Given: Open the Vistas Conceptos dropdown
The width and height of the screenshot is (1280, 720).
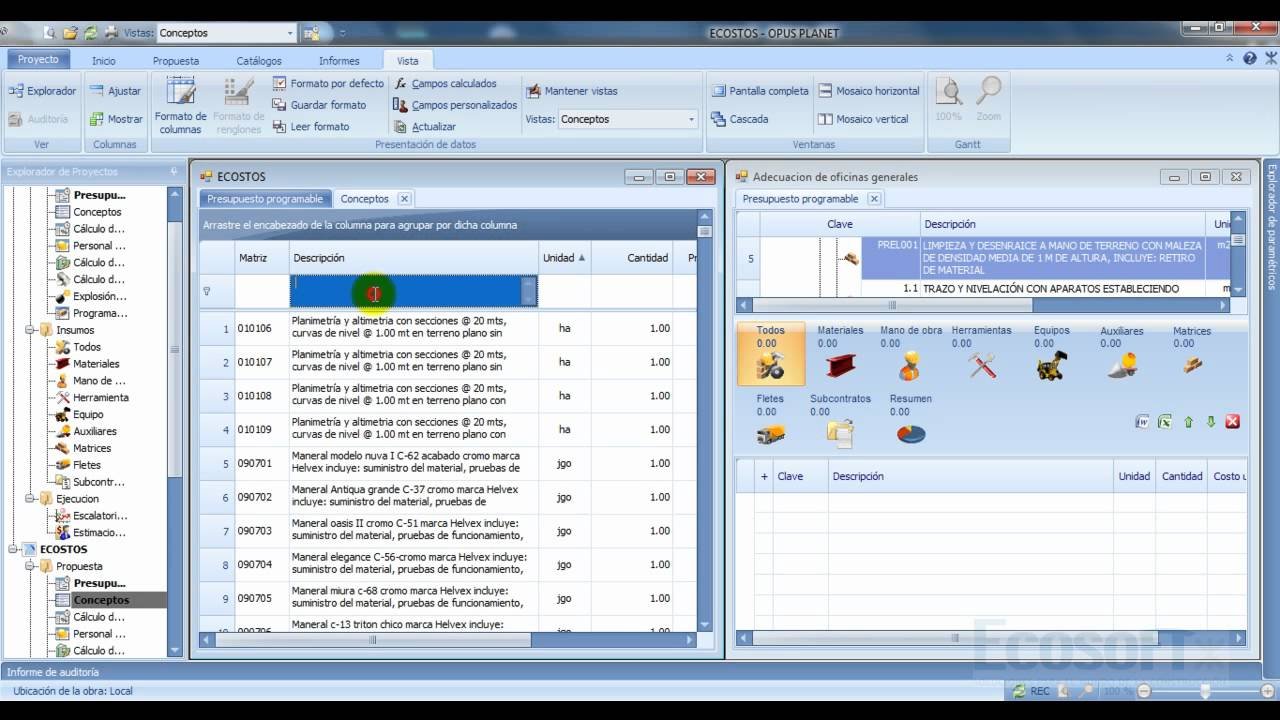Looking at the screenshot, I should (x=688, y=119).
